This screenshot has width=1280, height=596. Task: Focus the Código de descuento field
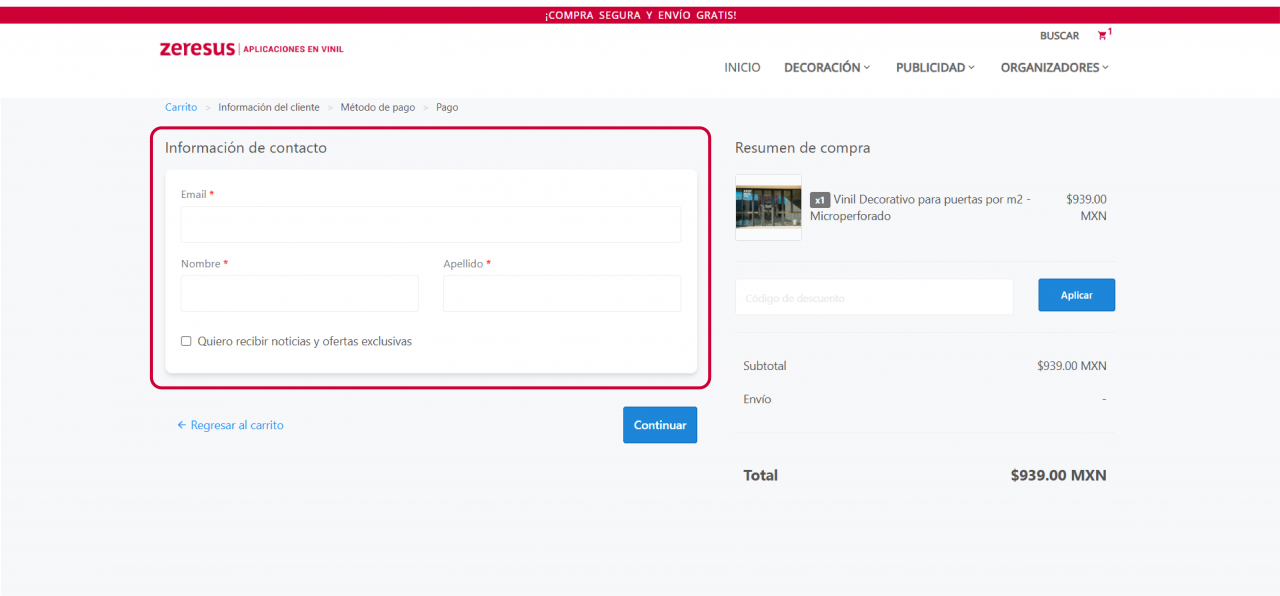pyautogui.click(x=873, y=297)
